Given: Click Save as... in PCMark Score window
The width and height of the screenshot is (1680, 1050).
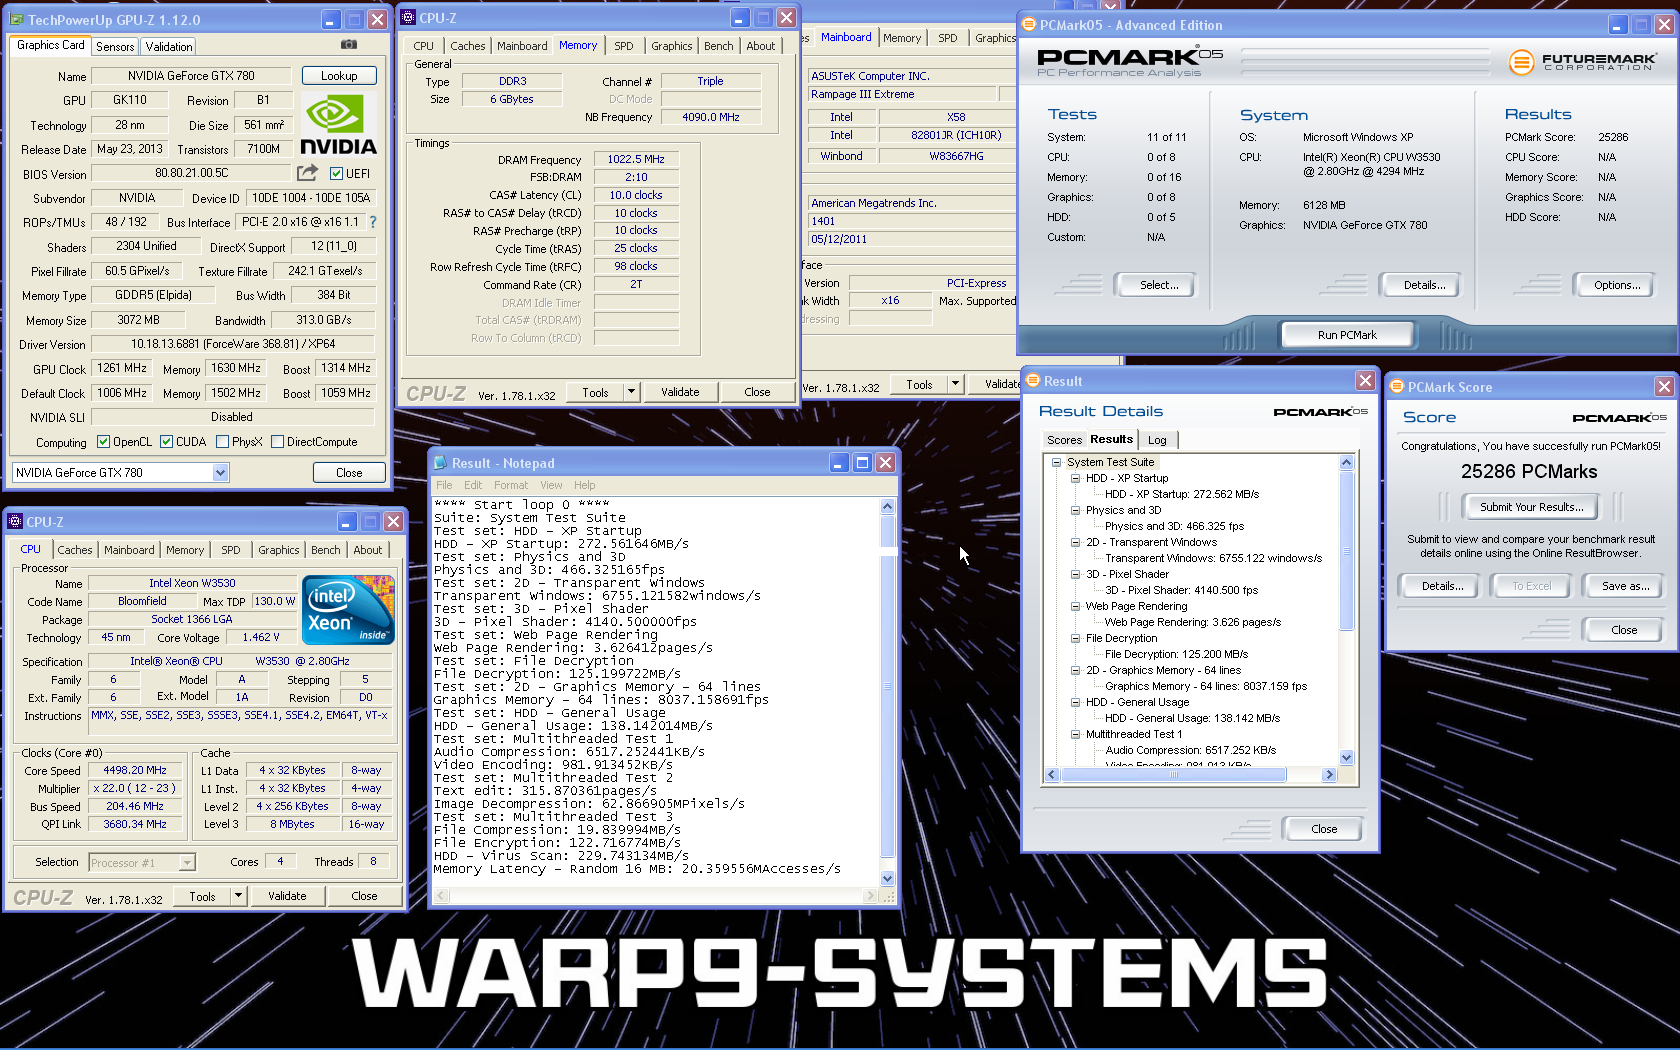Looking at the screenshot, I should point(1625,586).
